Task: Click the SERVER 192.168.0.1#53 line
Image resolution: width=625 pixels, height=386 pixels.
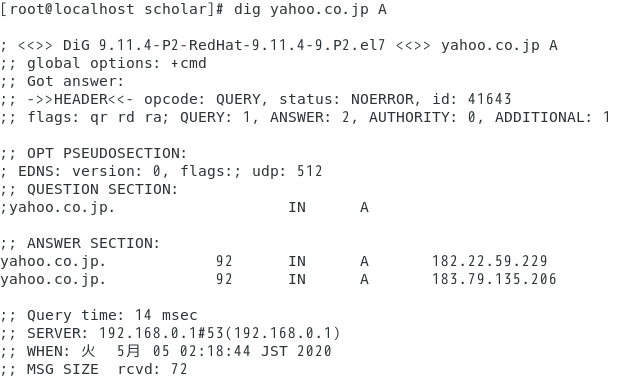Action: tap(170, 333)
